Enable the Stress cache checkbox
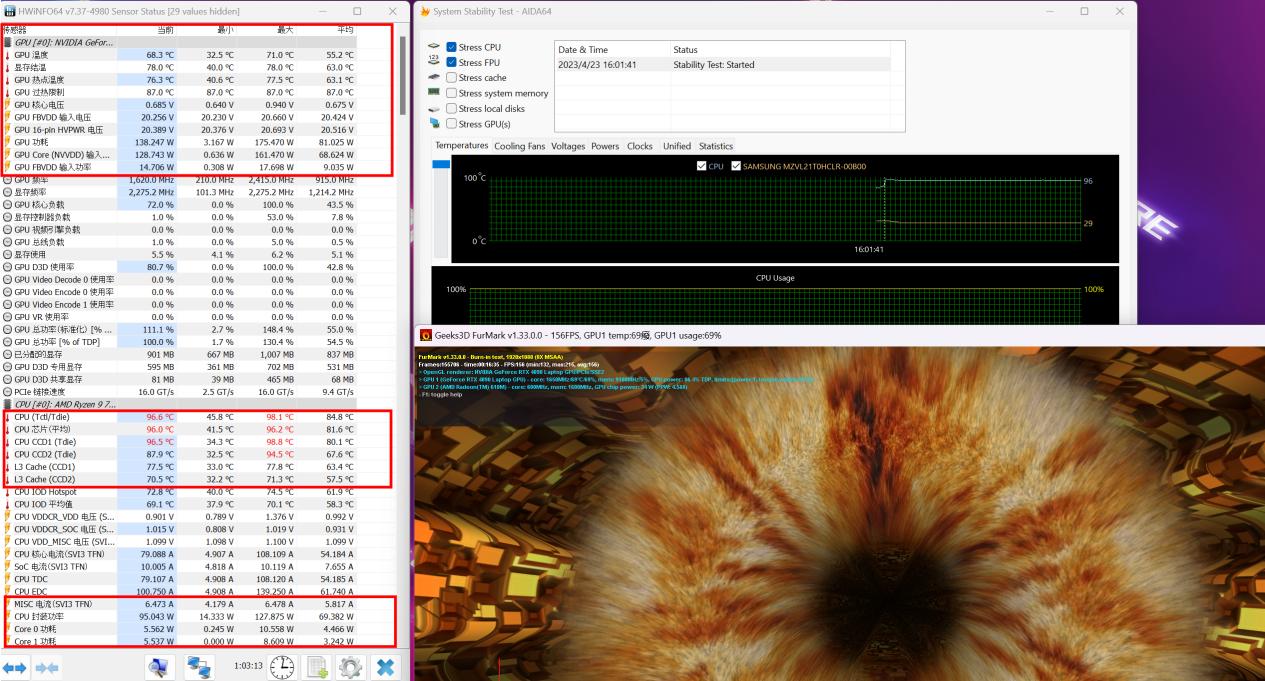The width and height of the screenshot is (1265, 681). pos(451,77)
